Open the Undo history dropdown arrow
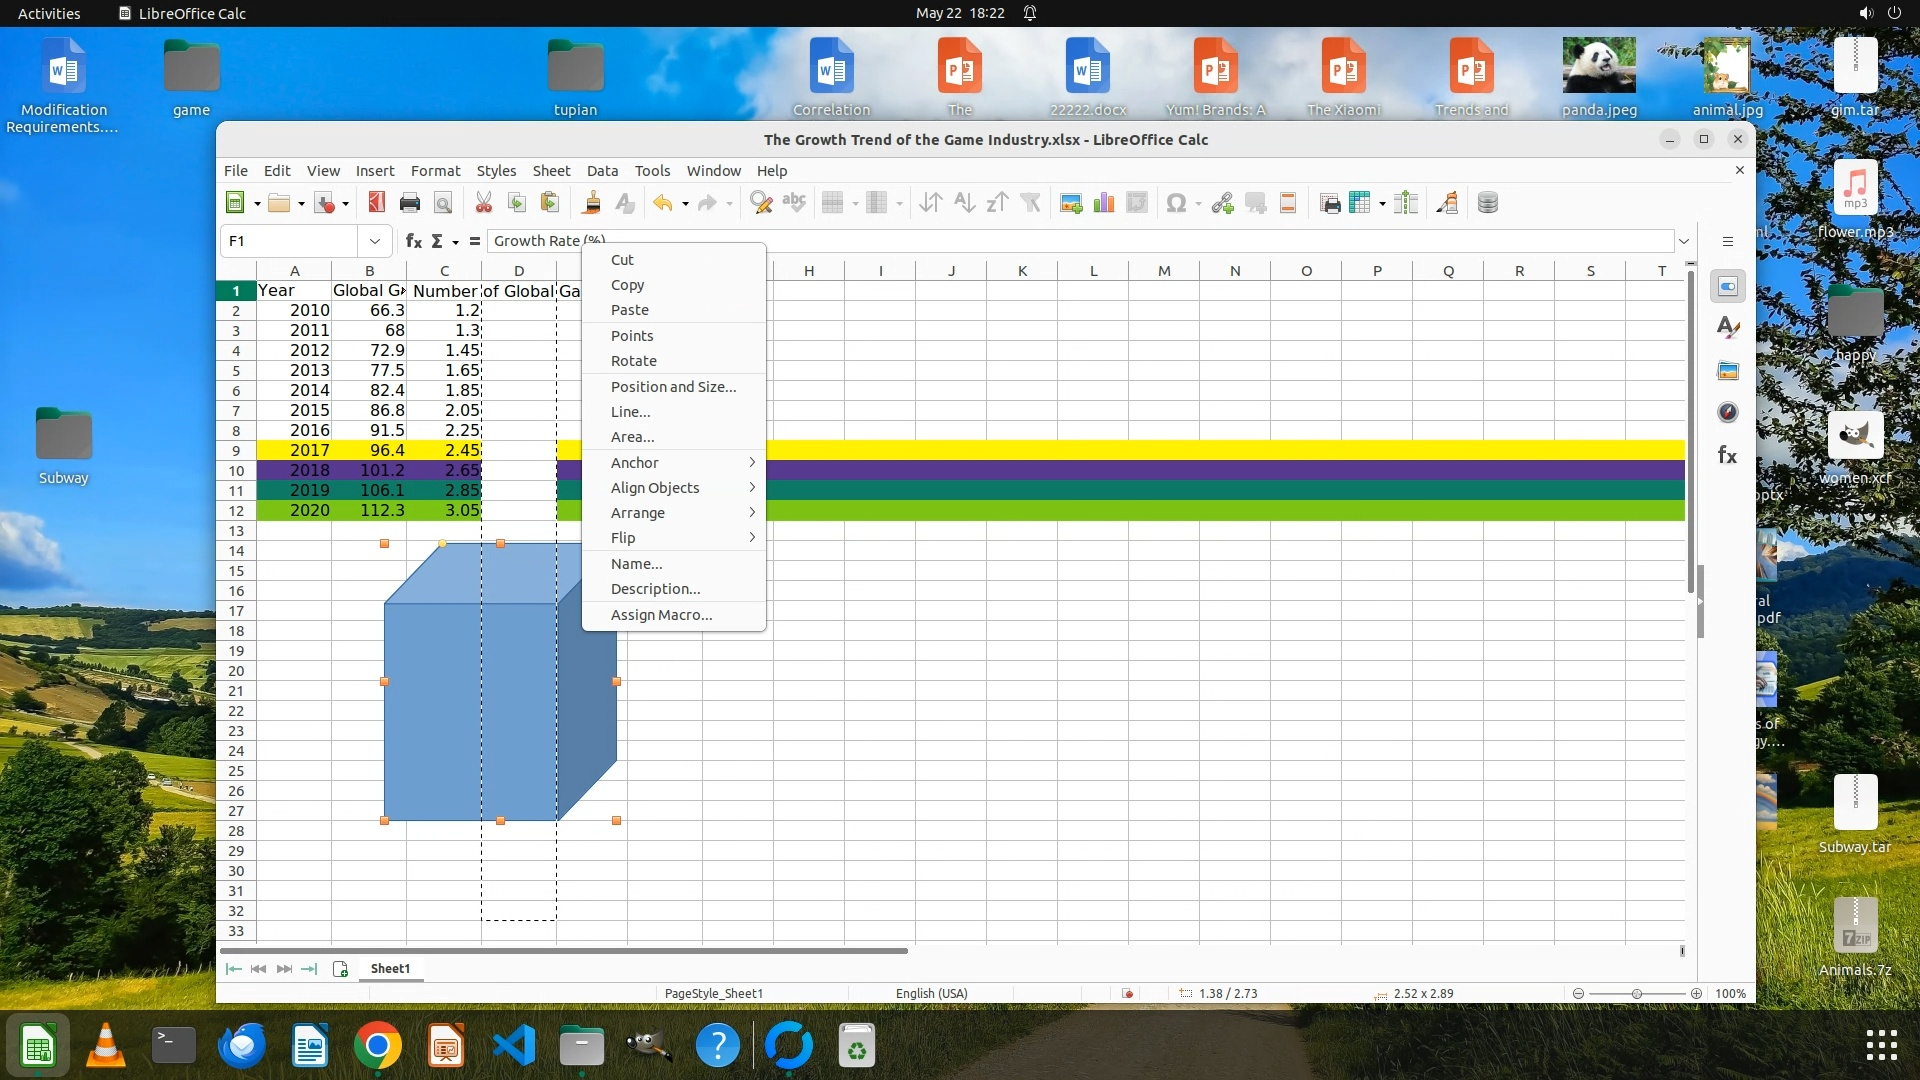Image resolution: width=1920 pixels, height=1080 pixels. 685,204
